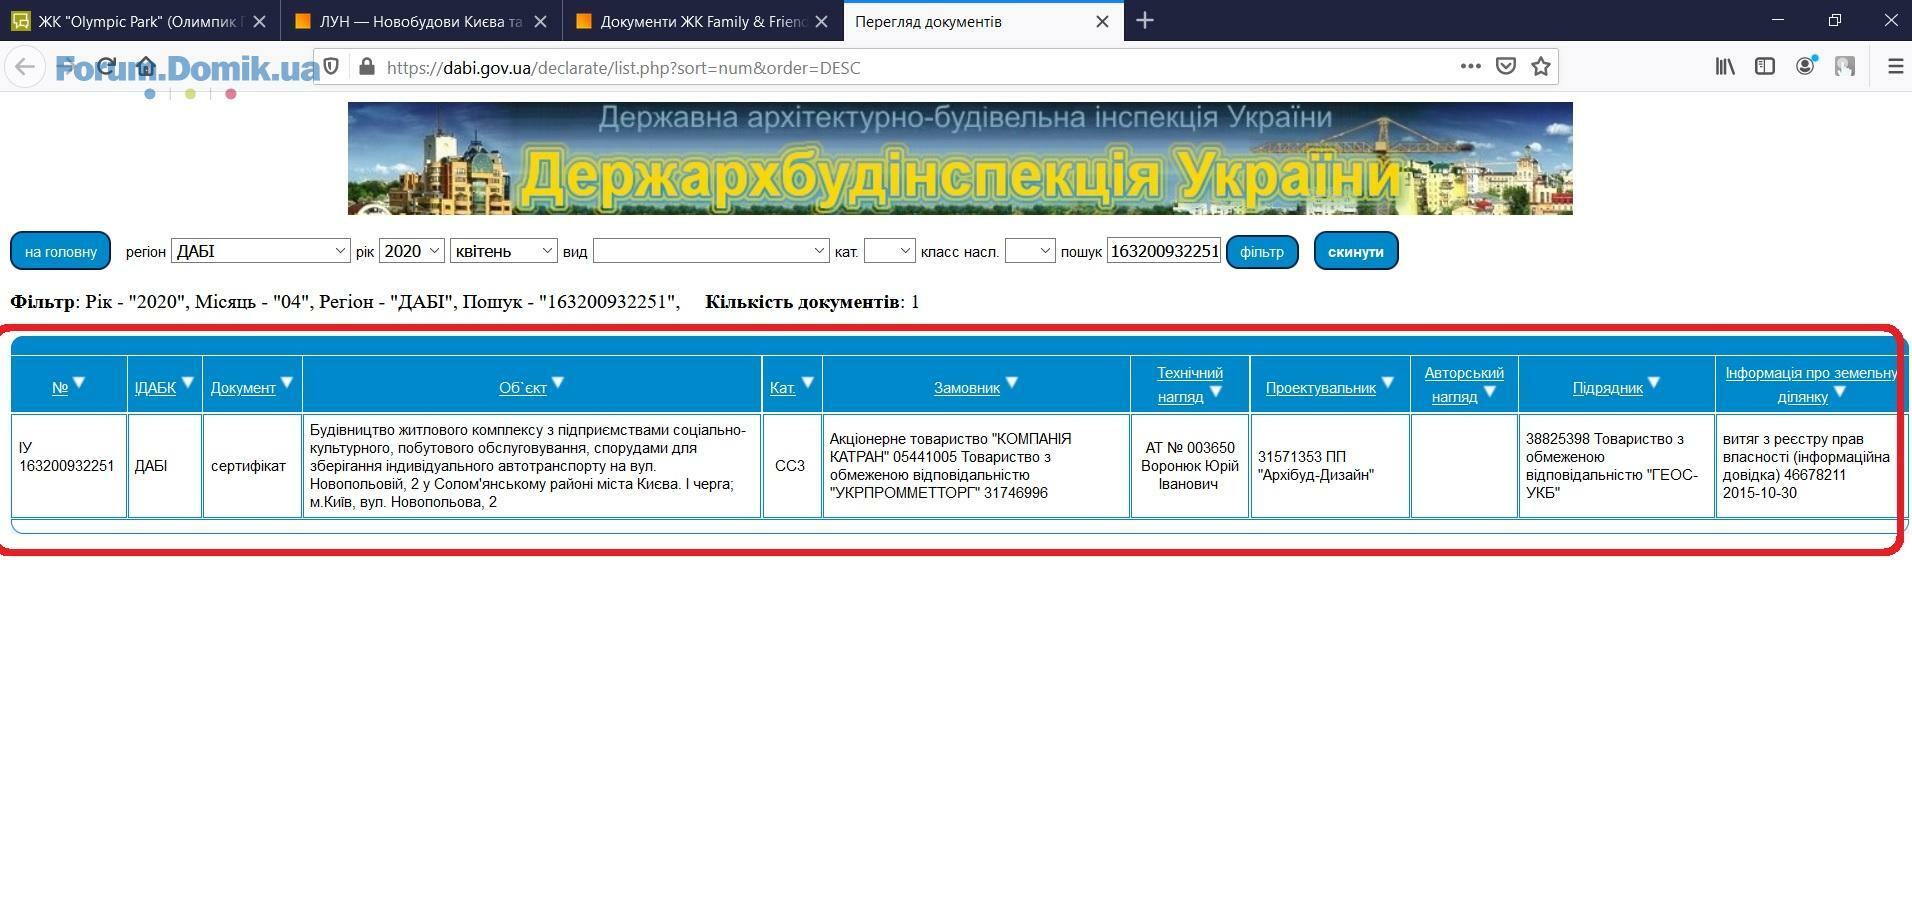Sort by Інформація про земельну ділянку link
Screen dimensions: 1912x922
pyautogui.click(x=1811, y=385)
